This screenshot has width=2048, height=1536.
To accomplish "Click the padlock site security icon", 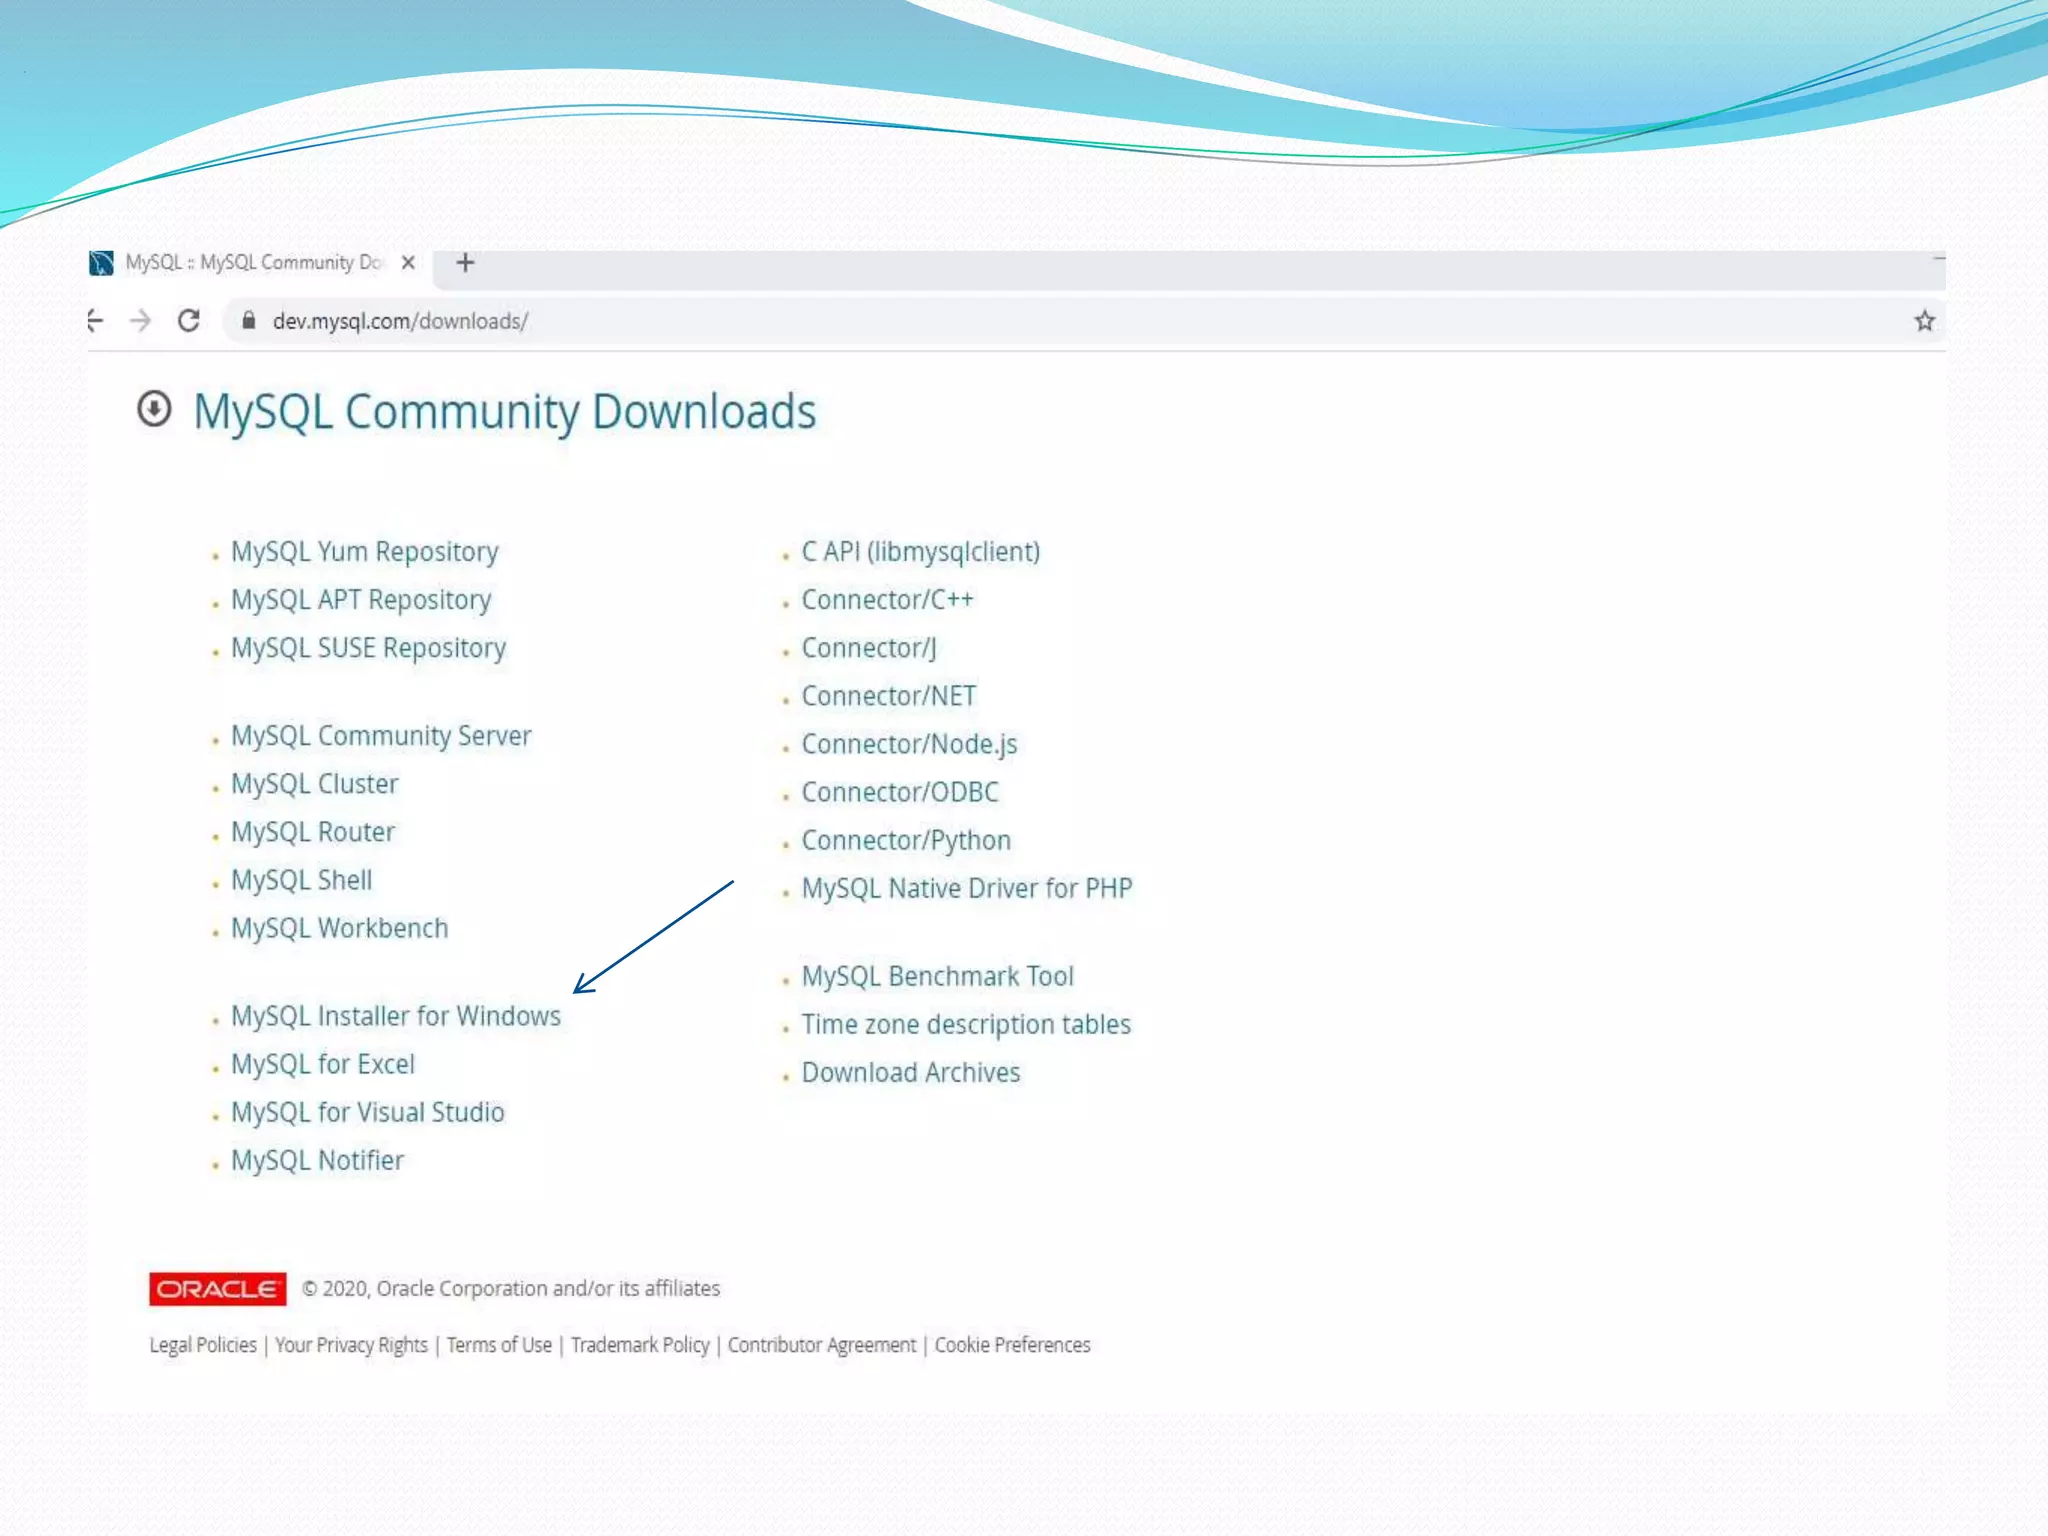I will coord(249,320).
